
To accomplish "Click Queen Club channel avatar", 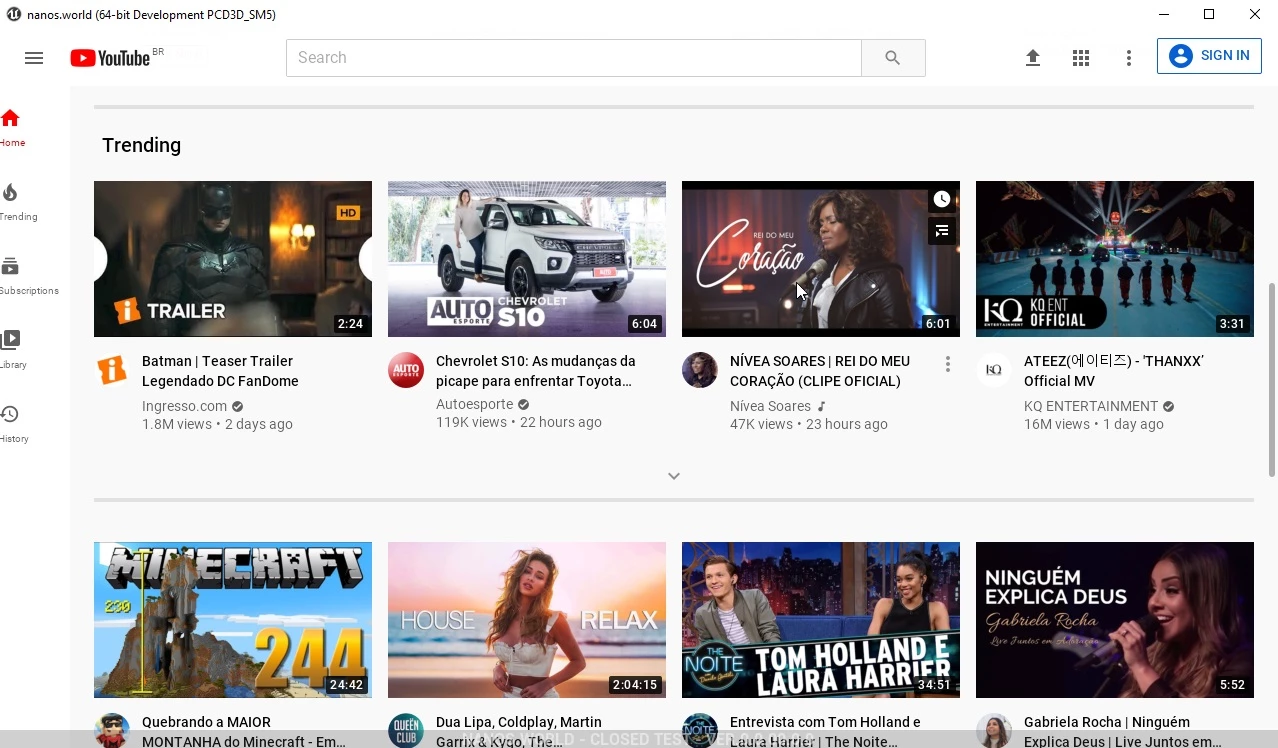I will [x=406, y=730].
